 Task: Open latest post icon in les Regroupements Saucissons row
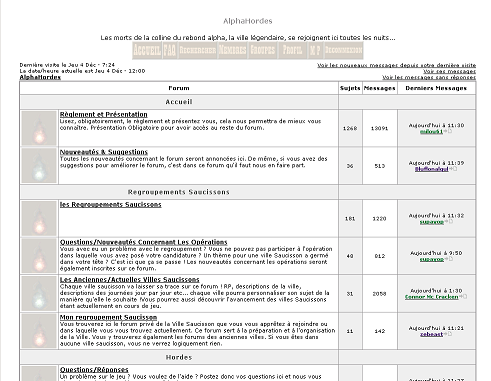point(448,222)
